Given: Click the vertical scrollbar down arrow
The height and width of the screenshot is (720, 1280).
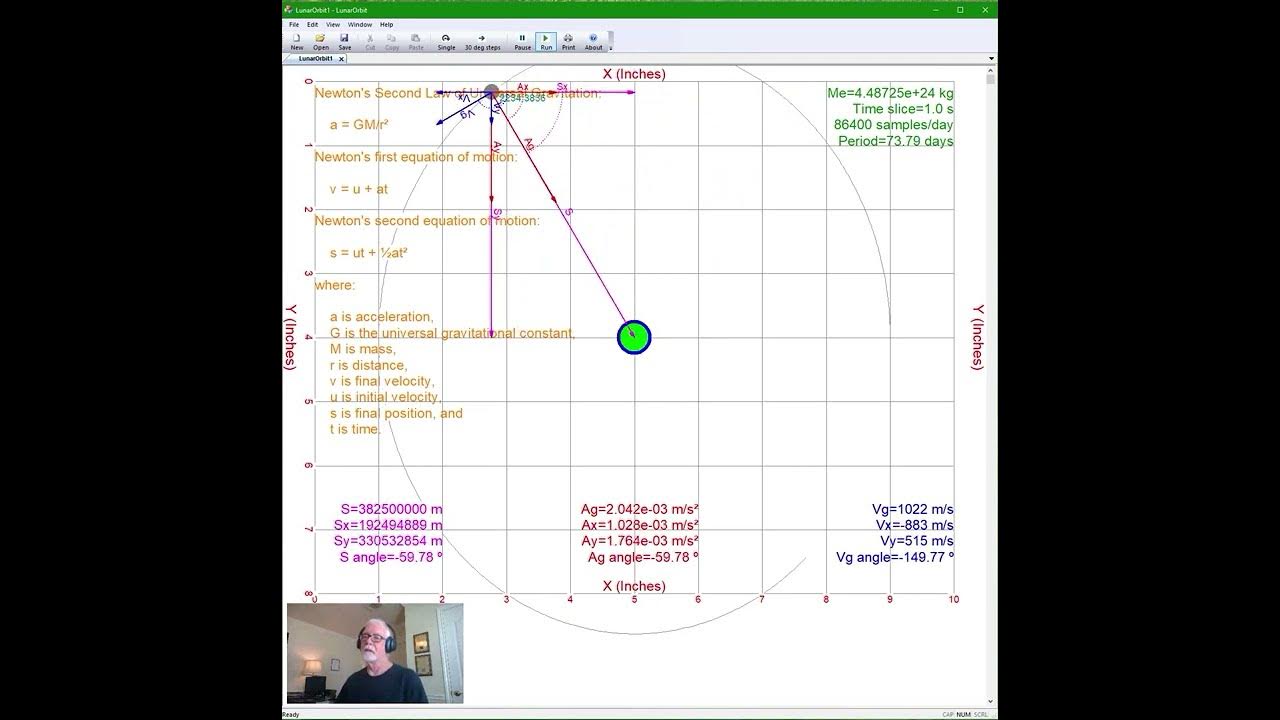Looking at the screenshot, I should tap(991, 701).
